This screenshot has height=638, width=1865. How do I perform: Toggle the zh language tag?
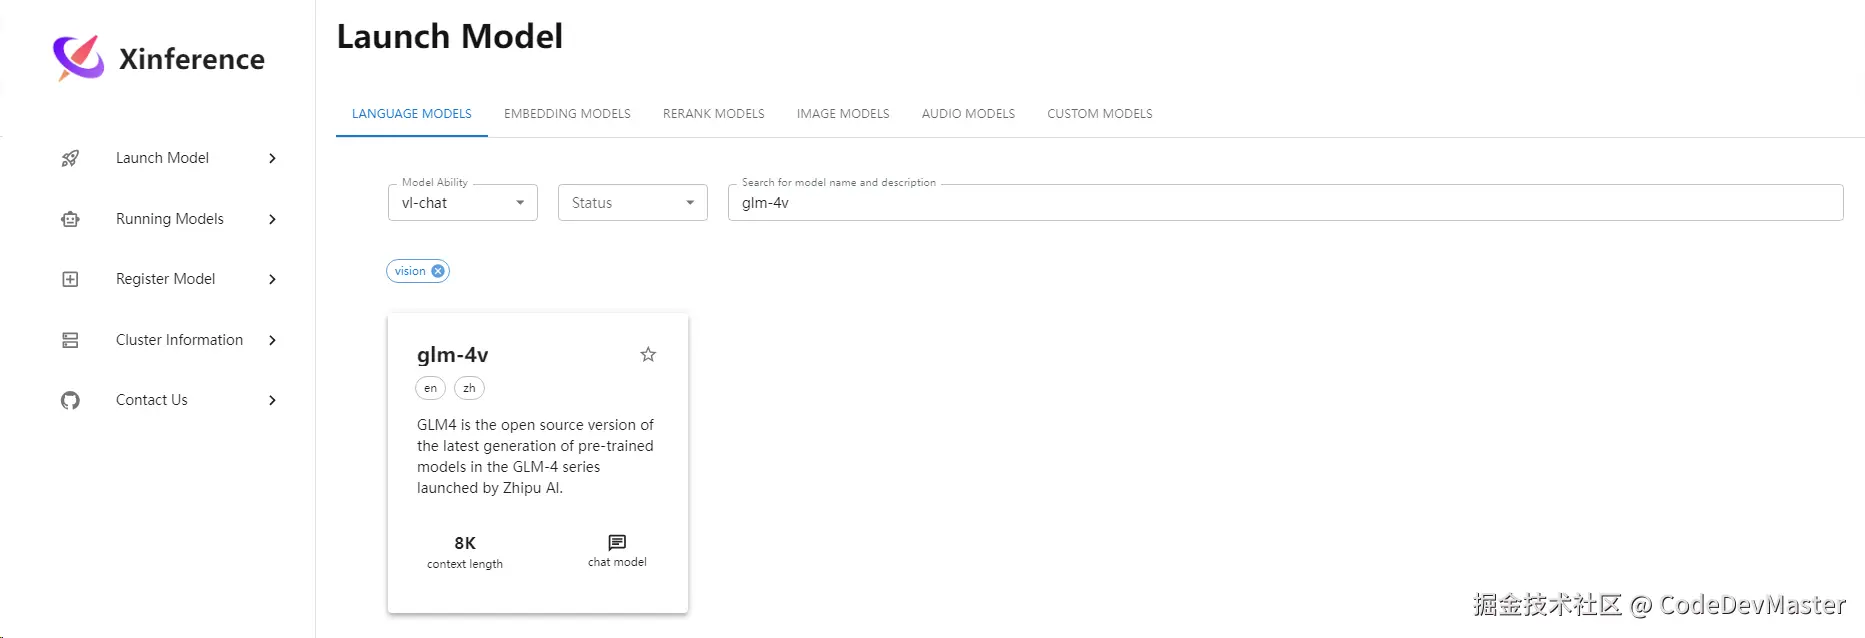coord(469,388)
